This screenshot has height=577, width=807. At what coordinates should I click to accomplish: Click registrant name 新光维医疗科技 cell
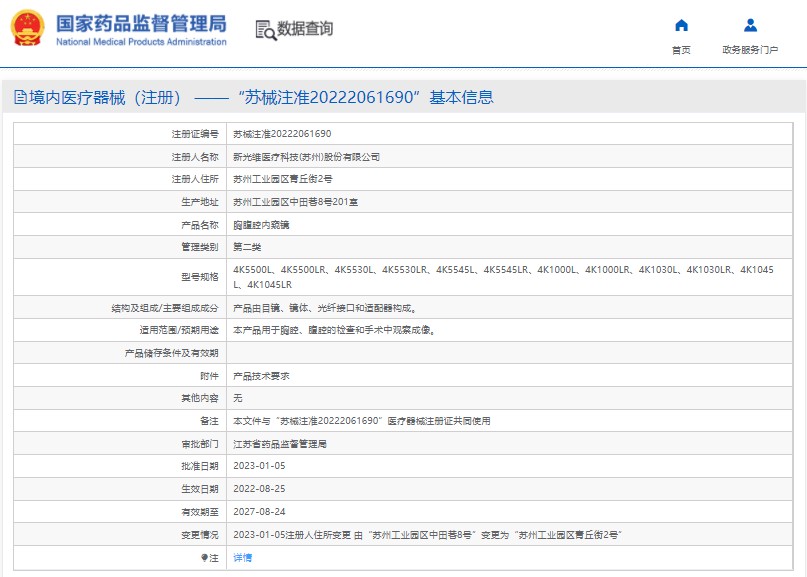(306, 157)
